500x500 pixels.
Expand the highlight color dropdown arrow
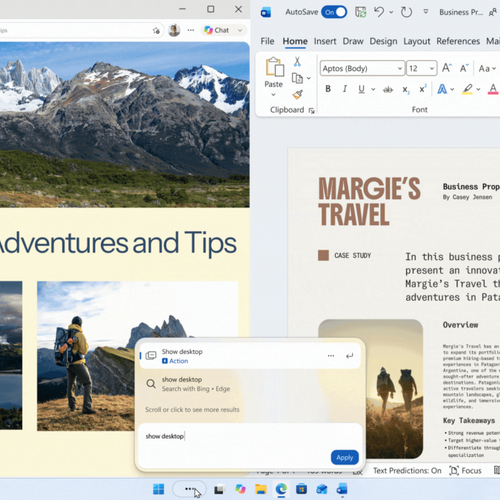point(478,89)
